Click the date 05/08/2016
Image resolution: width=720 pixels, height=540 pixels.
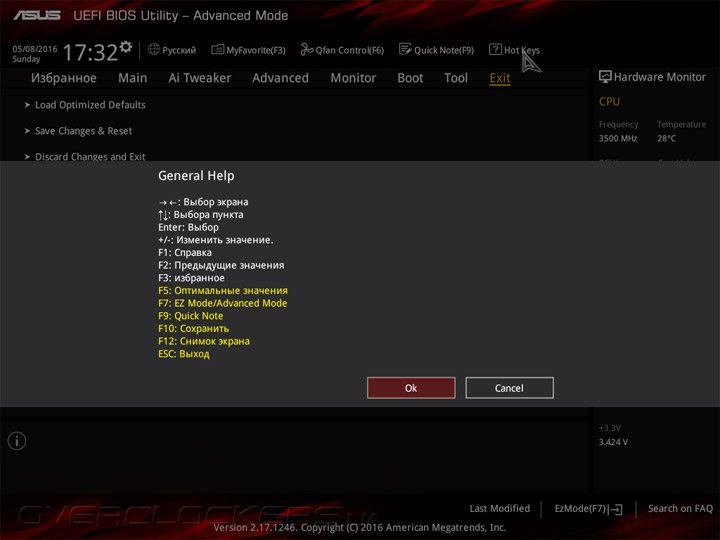[35, 49]
